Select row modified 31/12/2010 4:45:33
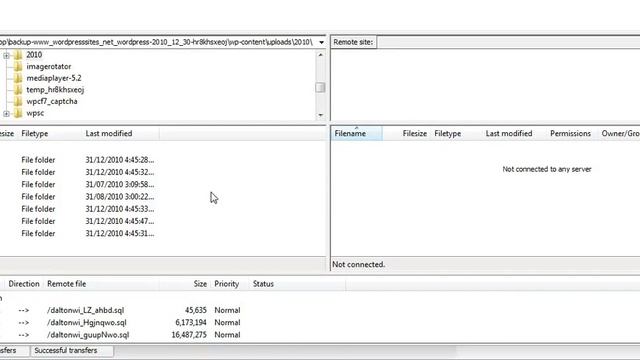The width and height of the screenshot is (640, 360). [120, 209]
